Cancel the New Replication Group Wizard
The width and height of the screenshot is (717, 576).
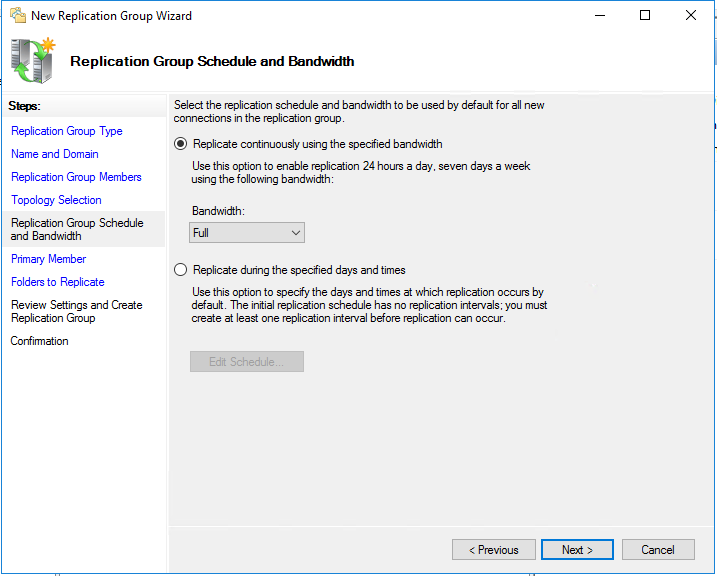[x=657, y=550]
